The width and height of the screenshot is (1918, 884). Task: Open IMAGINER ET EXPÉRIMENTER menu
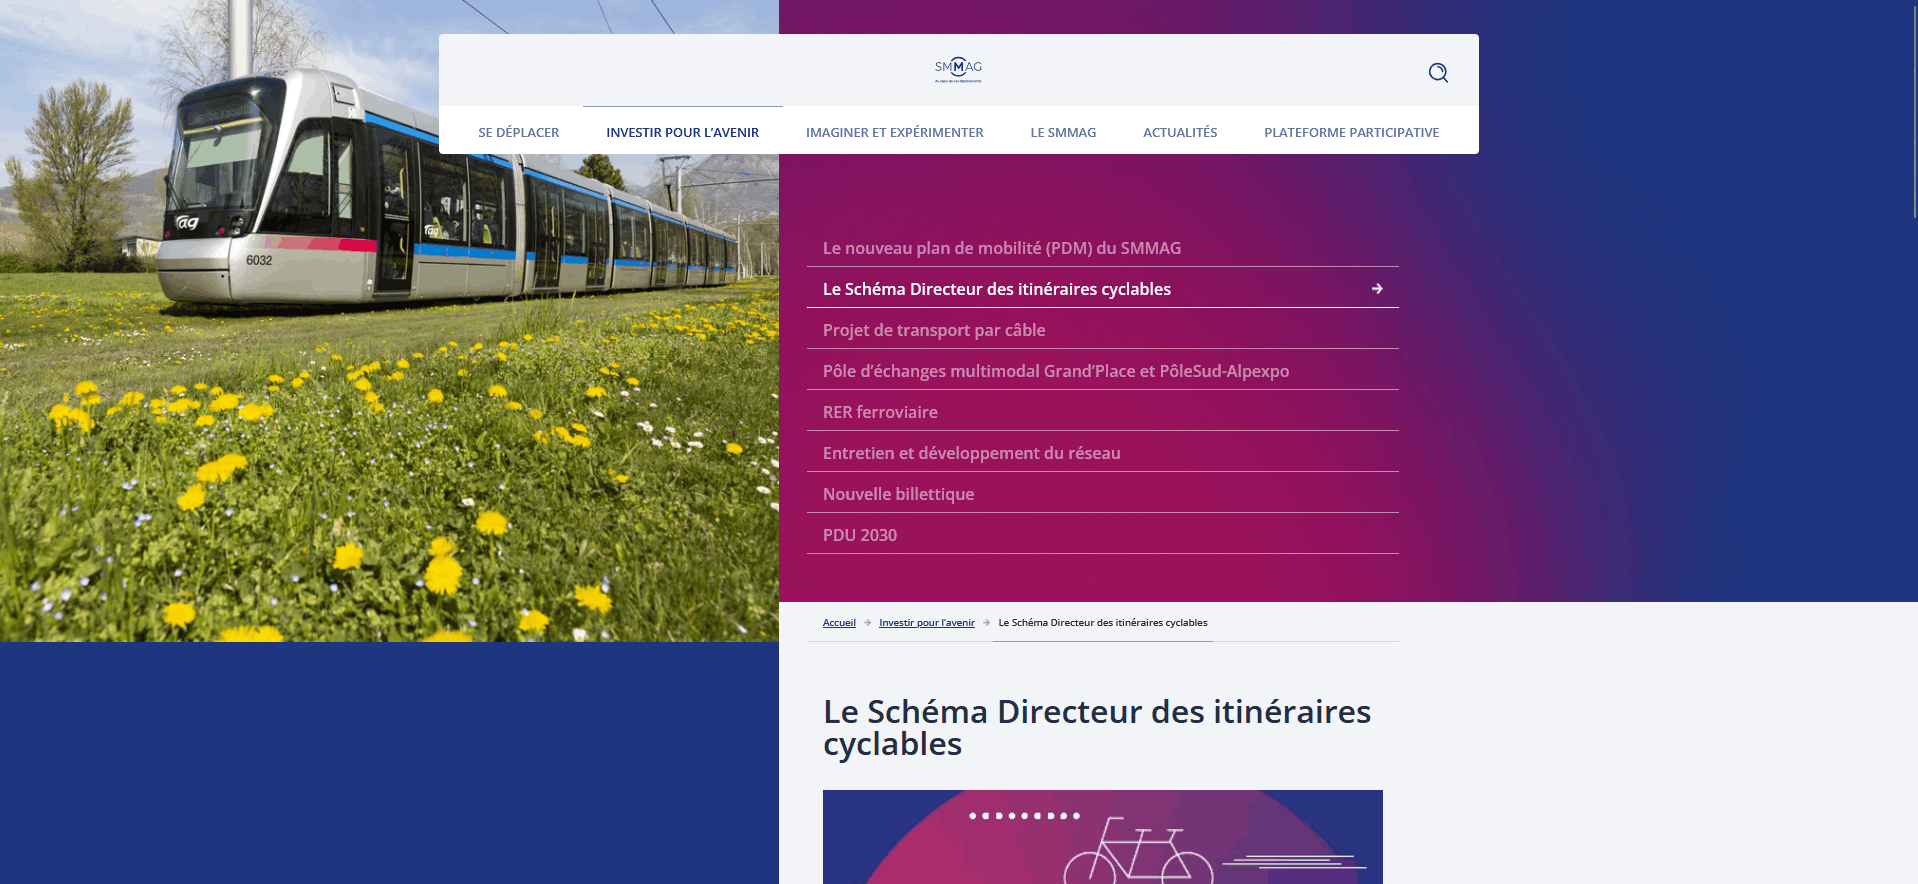pyautogui.click(x=894, y=132)
